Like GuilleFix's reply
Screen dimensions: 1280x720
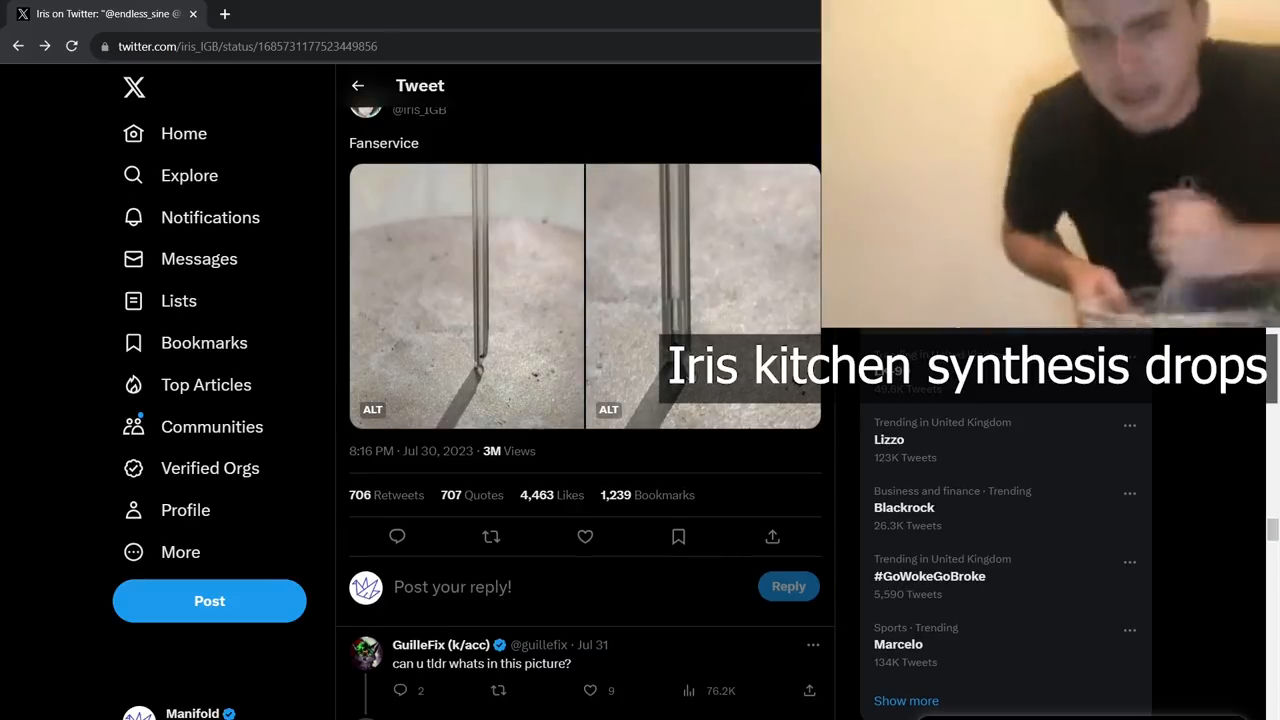[590, 690]
